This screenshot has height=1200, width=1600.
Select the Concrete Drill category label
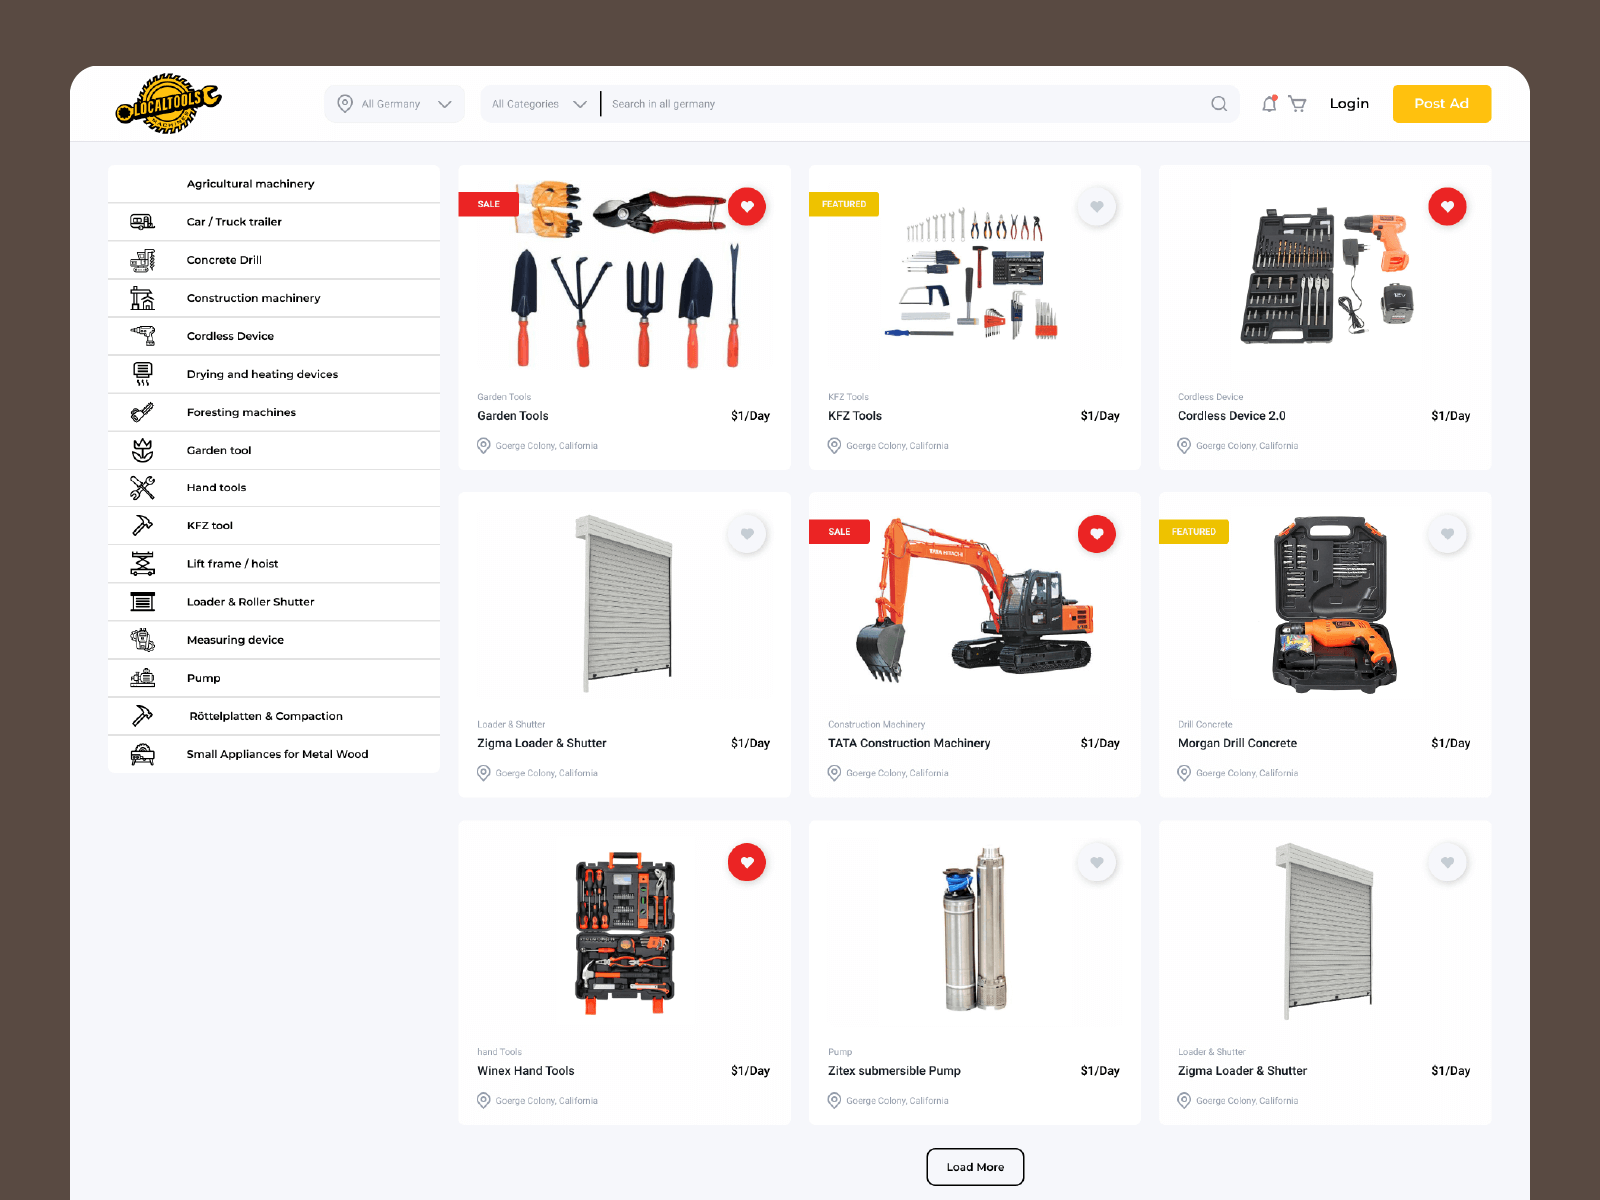pyautogui.click(x=224, y=260)
